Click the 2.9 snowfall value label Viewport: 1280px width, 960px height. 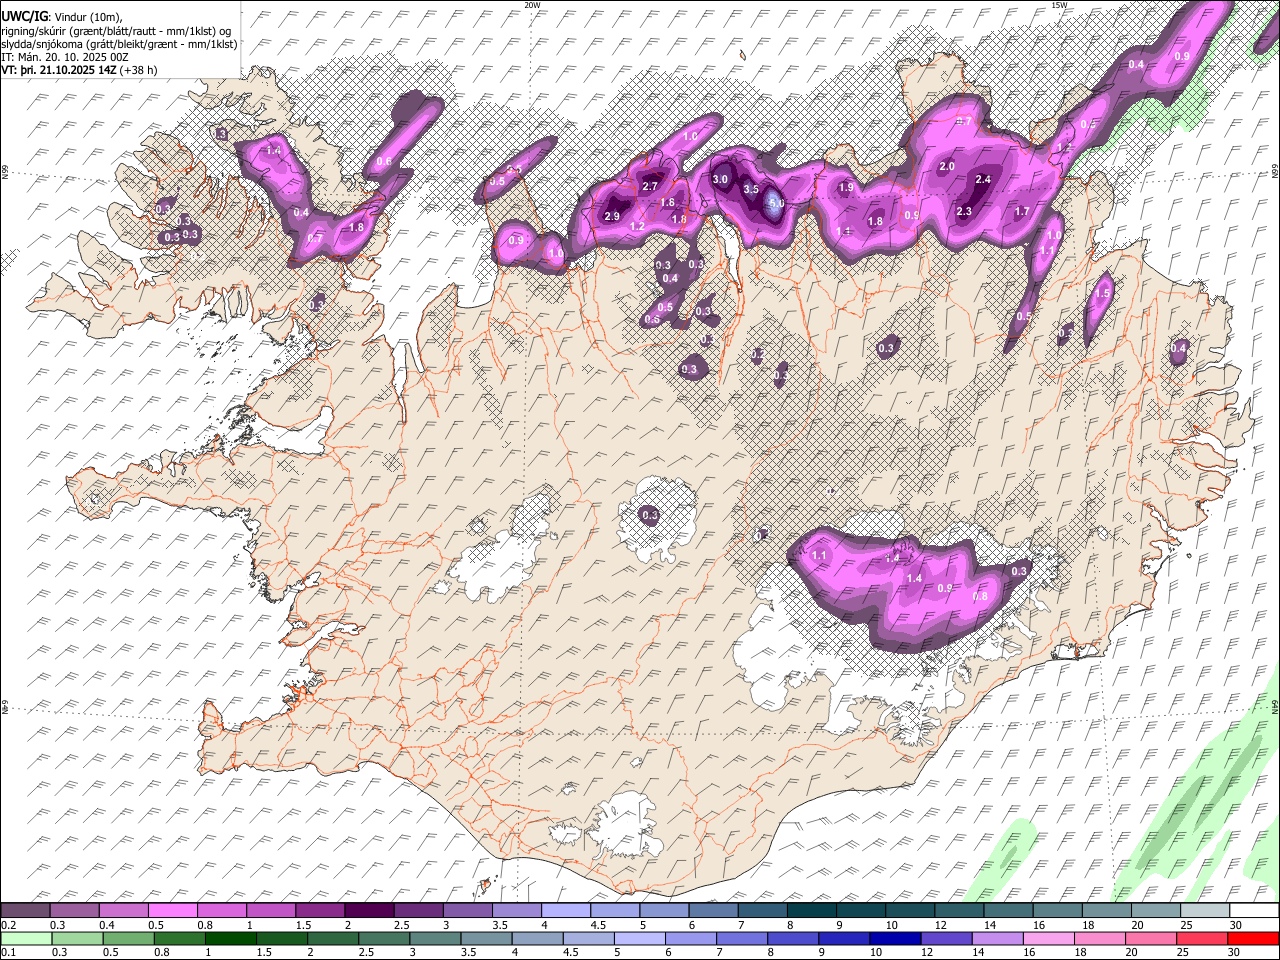click(x=613, y=217)
